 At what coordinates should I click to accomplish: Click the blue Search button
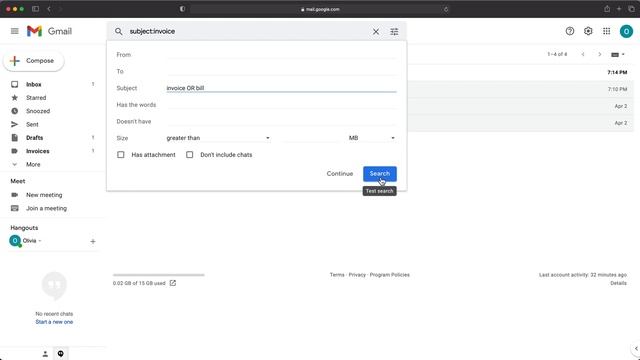380,174
